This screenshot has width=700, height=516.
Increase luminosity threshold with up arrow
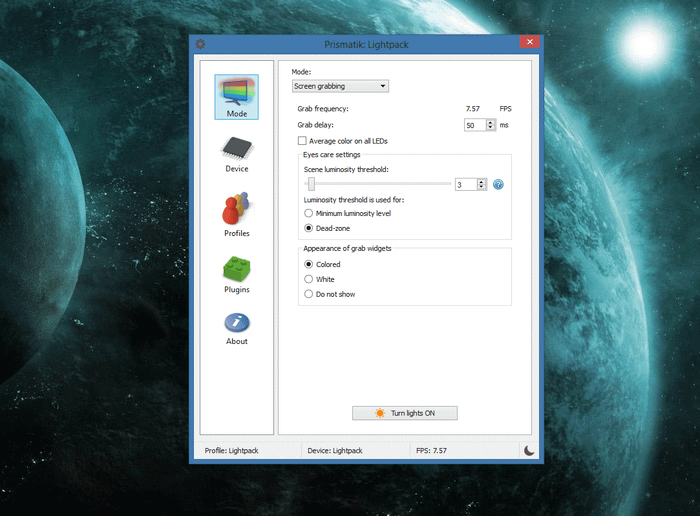click(x=481, y=182)
